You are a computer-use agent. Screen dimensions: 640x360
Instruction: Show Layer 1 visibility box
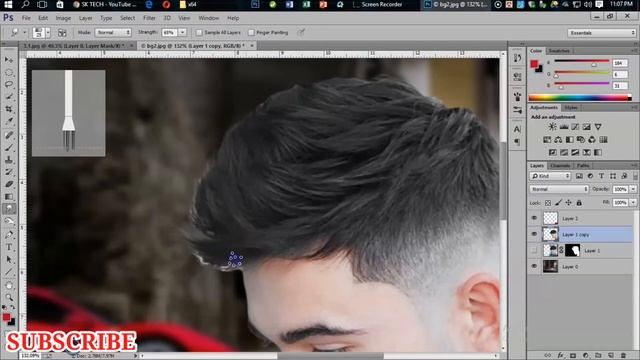pos(534,250)
